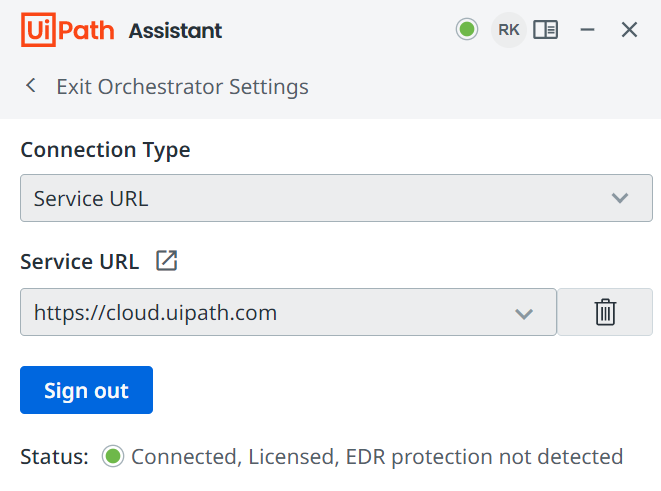The height and width of the screenshot is (491, 661).
Task: Open the RK user profile avatar
Action: pos(508,30)
